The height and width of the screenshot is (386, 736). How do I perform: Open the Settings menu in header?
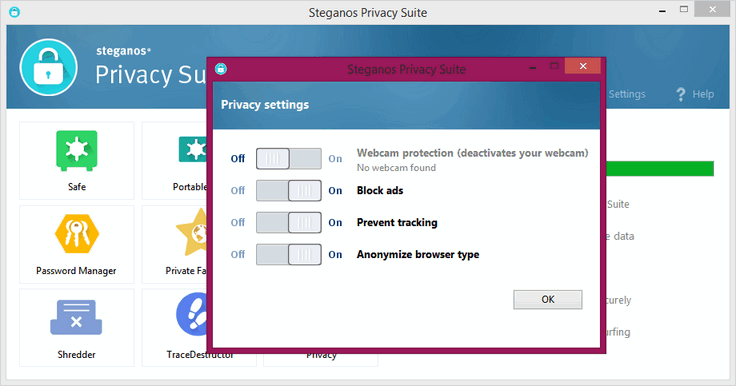pos(627,94)
